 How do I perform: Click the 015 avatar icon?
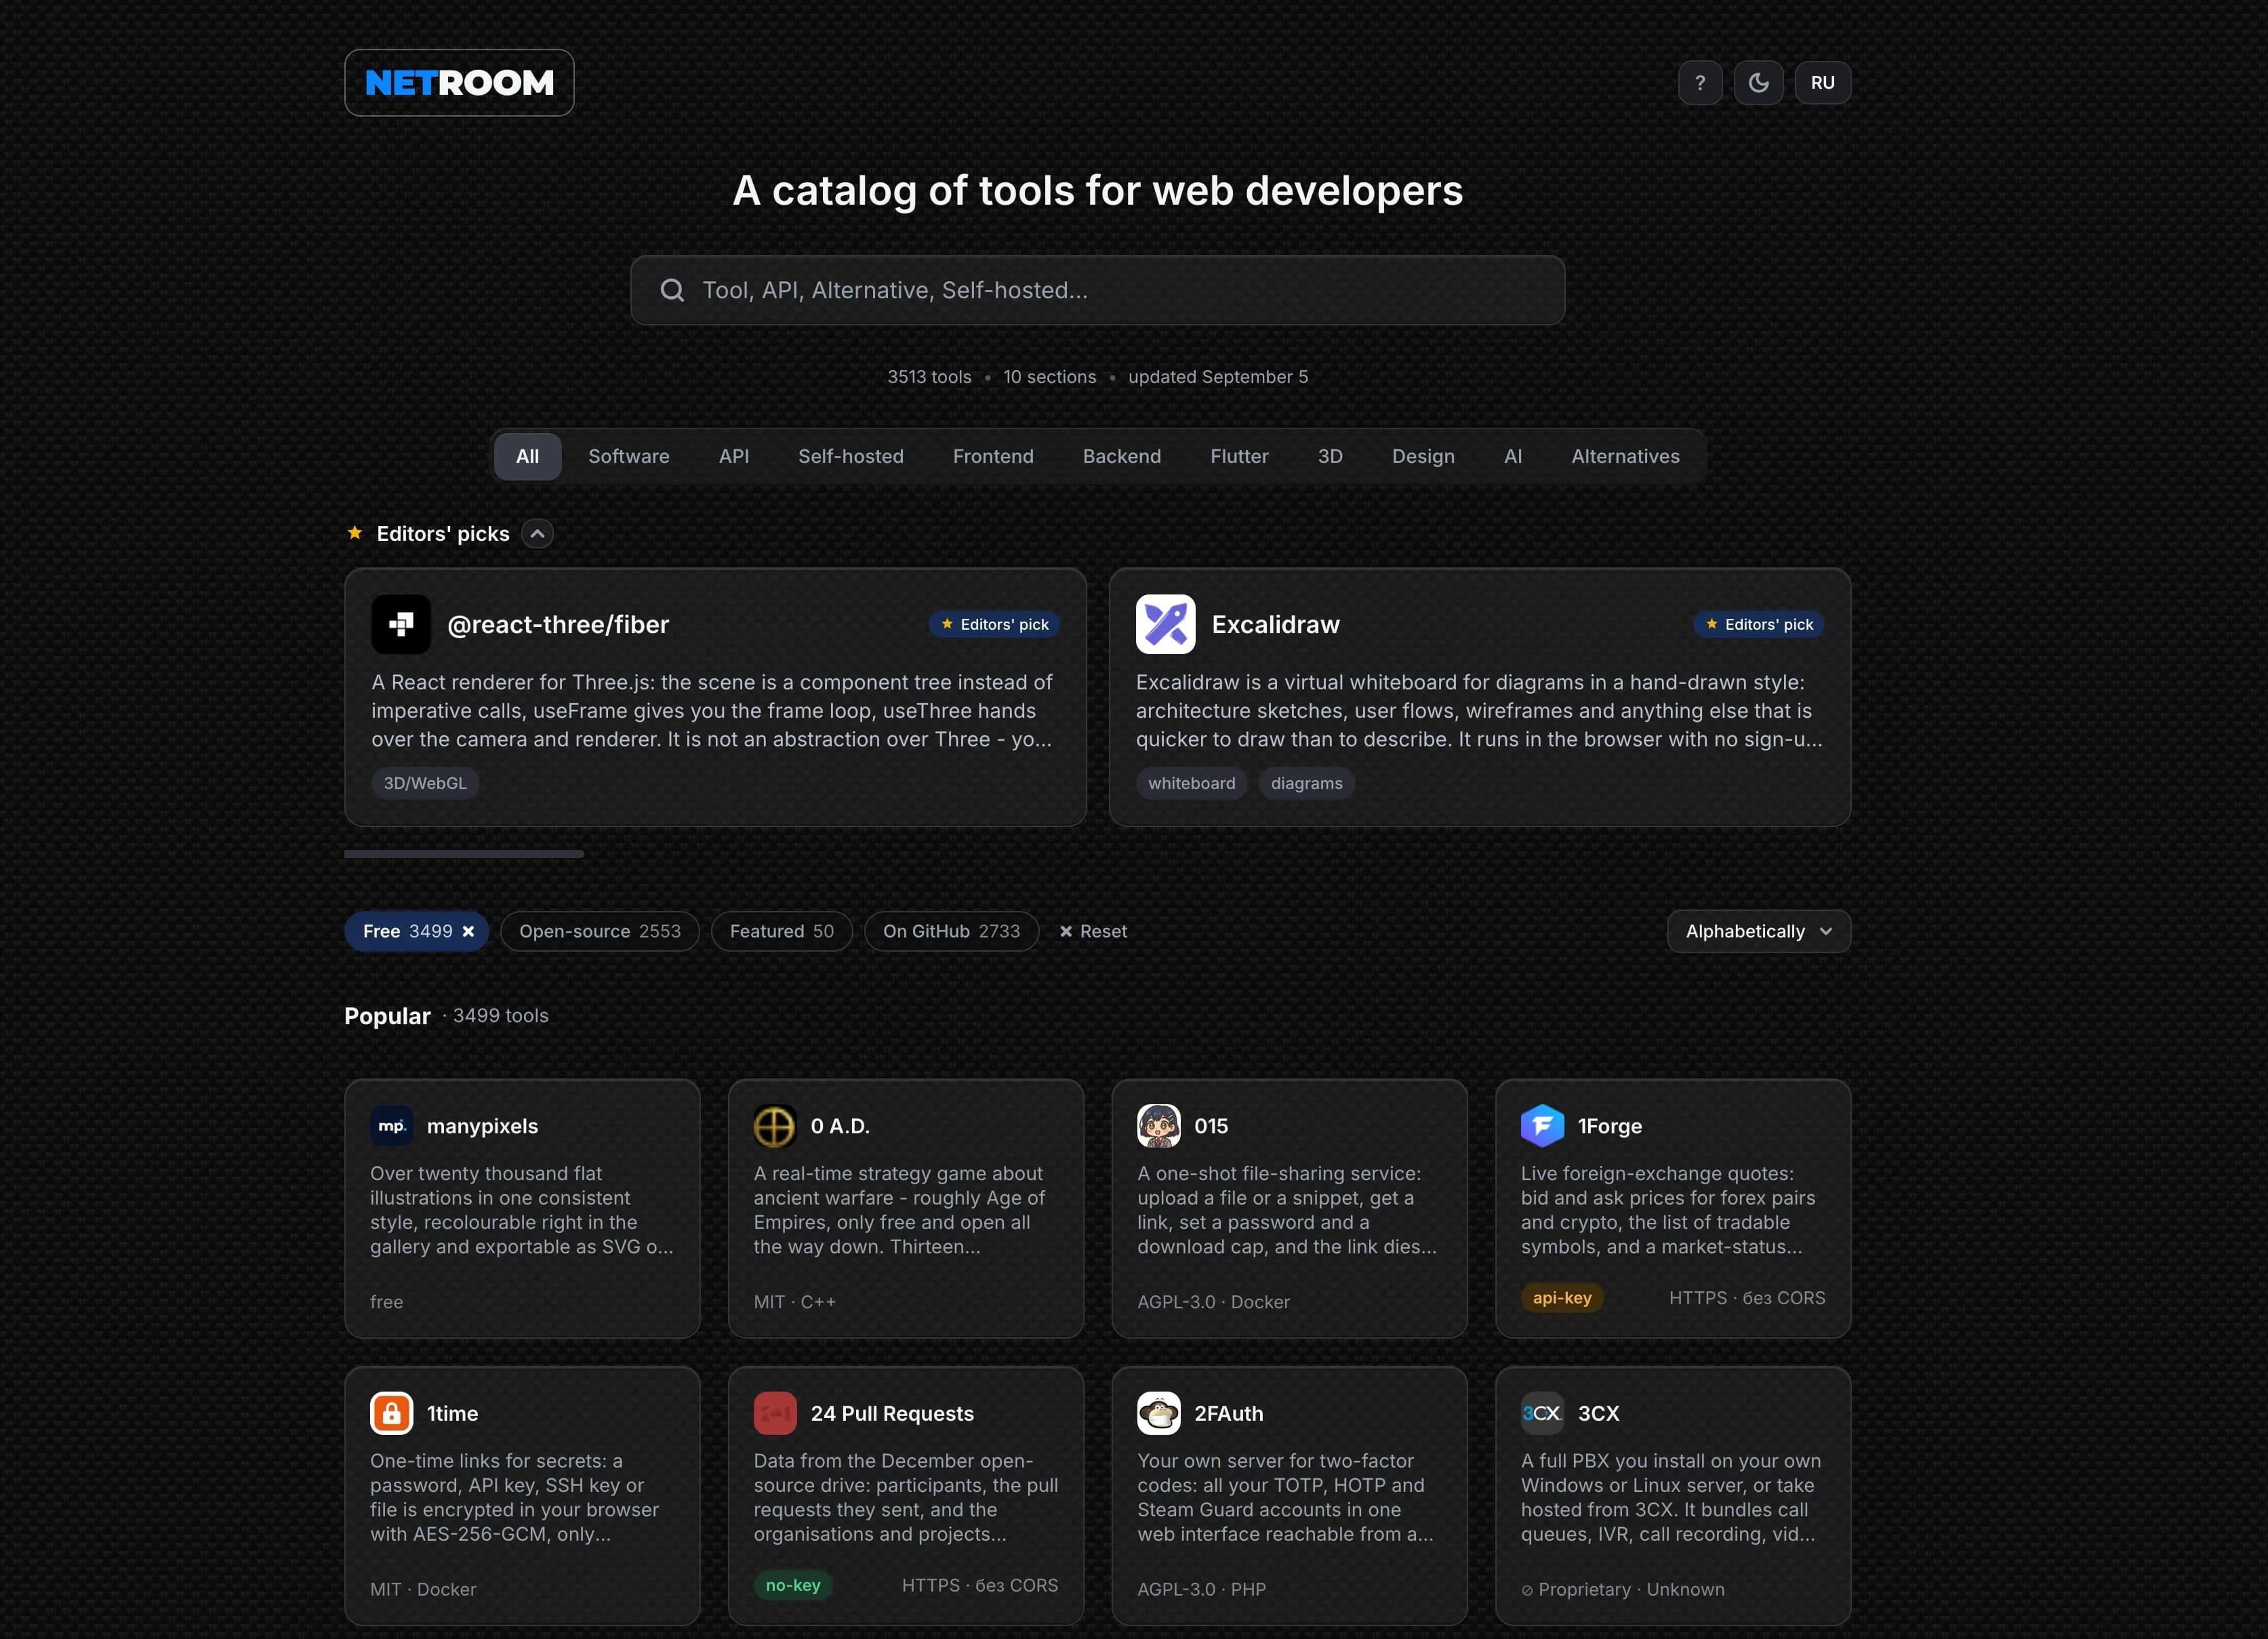pos(1158,1126)
